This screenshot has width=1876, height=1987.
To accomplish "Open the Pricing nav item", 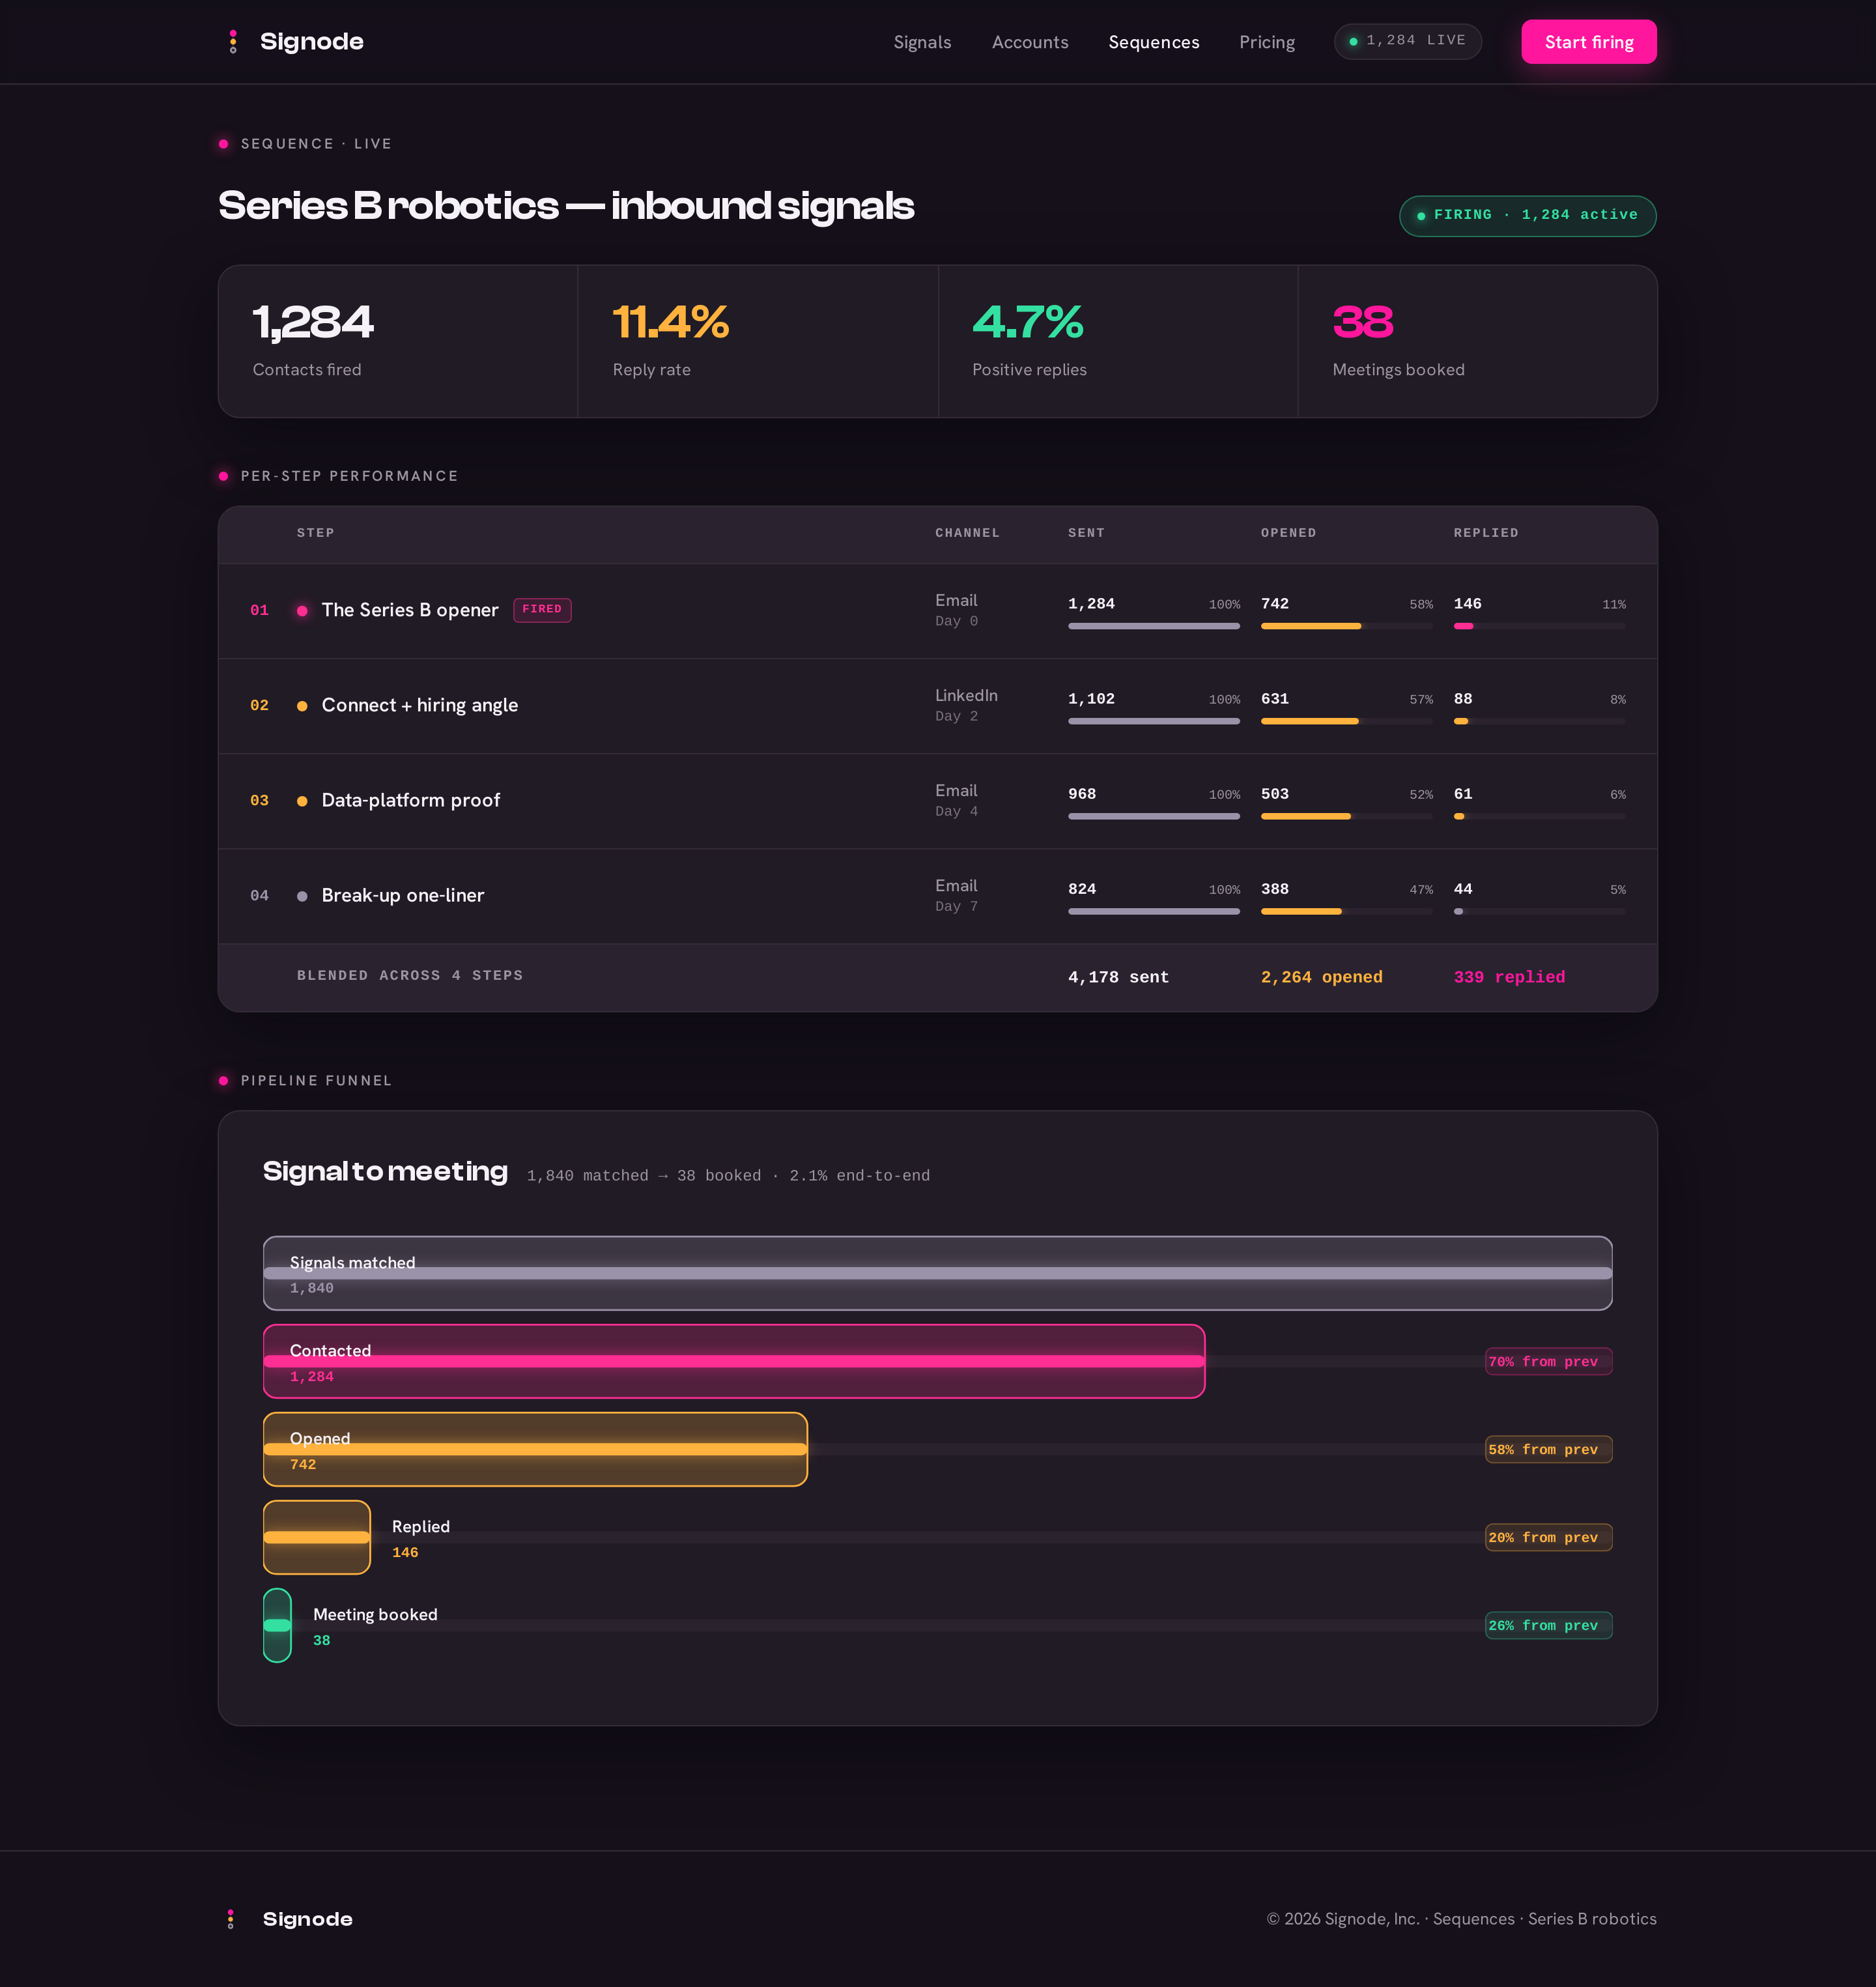I will coord(1266,42).
